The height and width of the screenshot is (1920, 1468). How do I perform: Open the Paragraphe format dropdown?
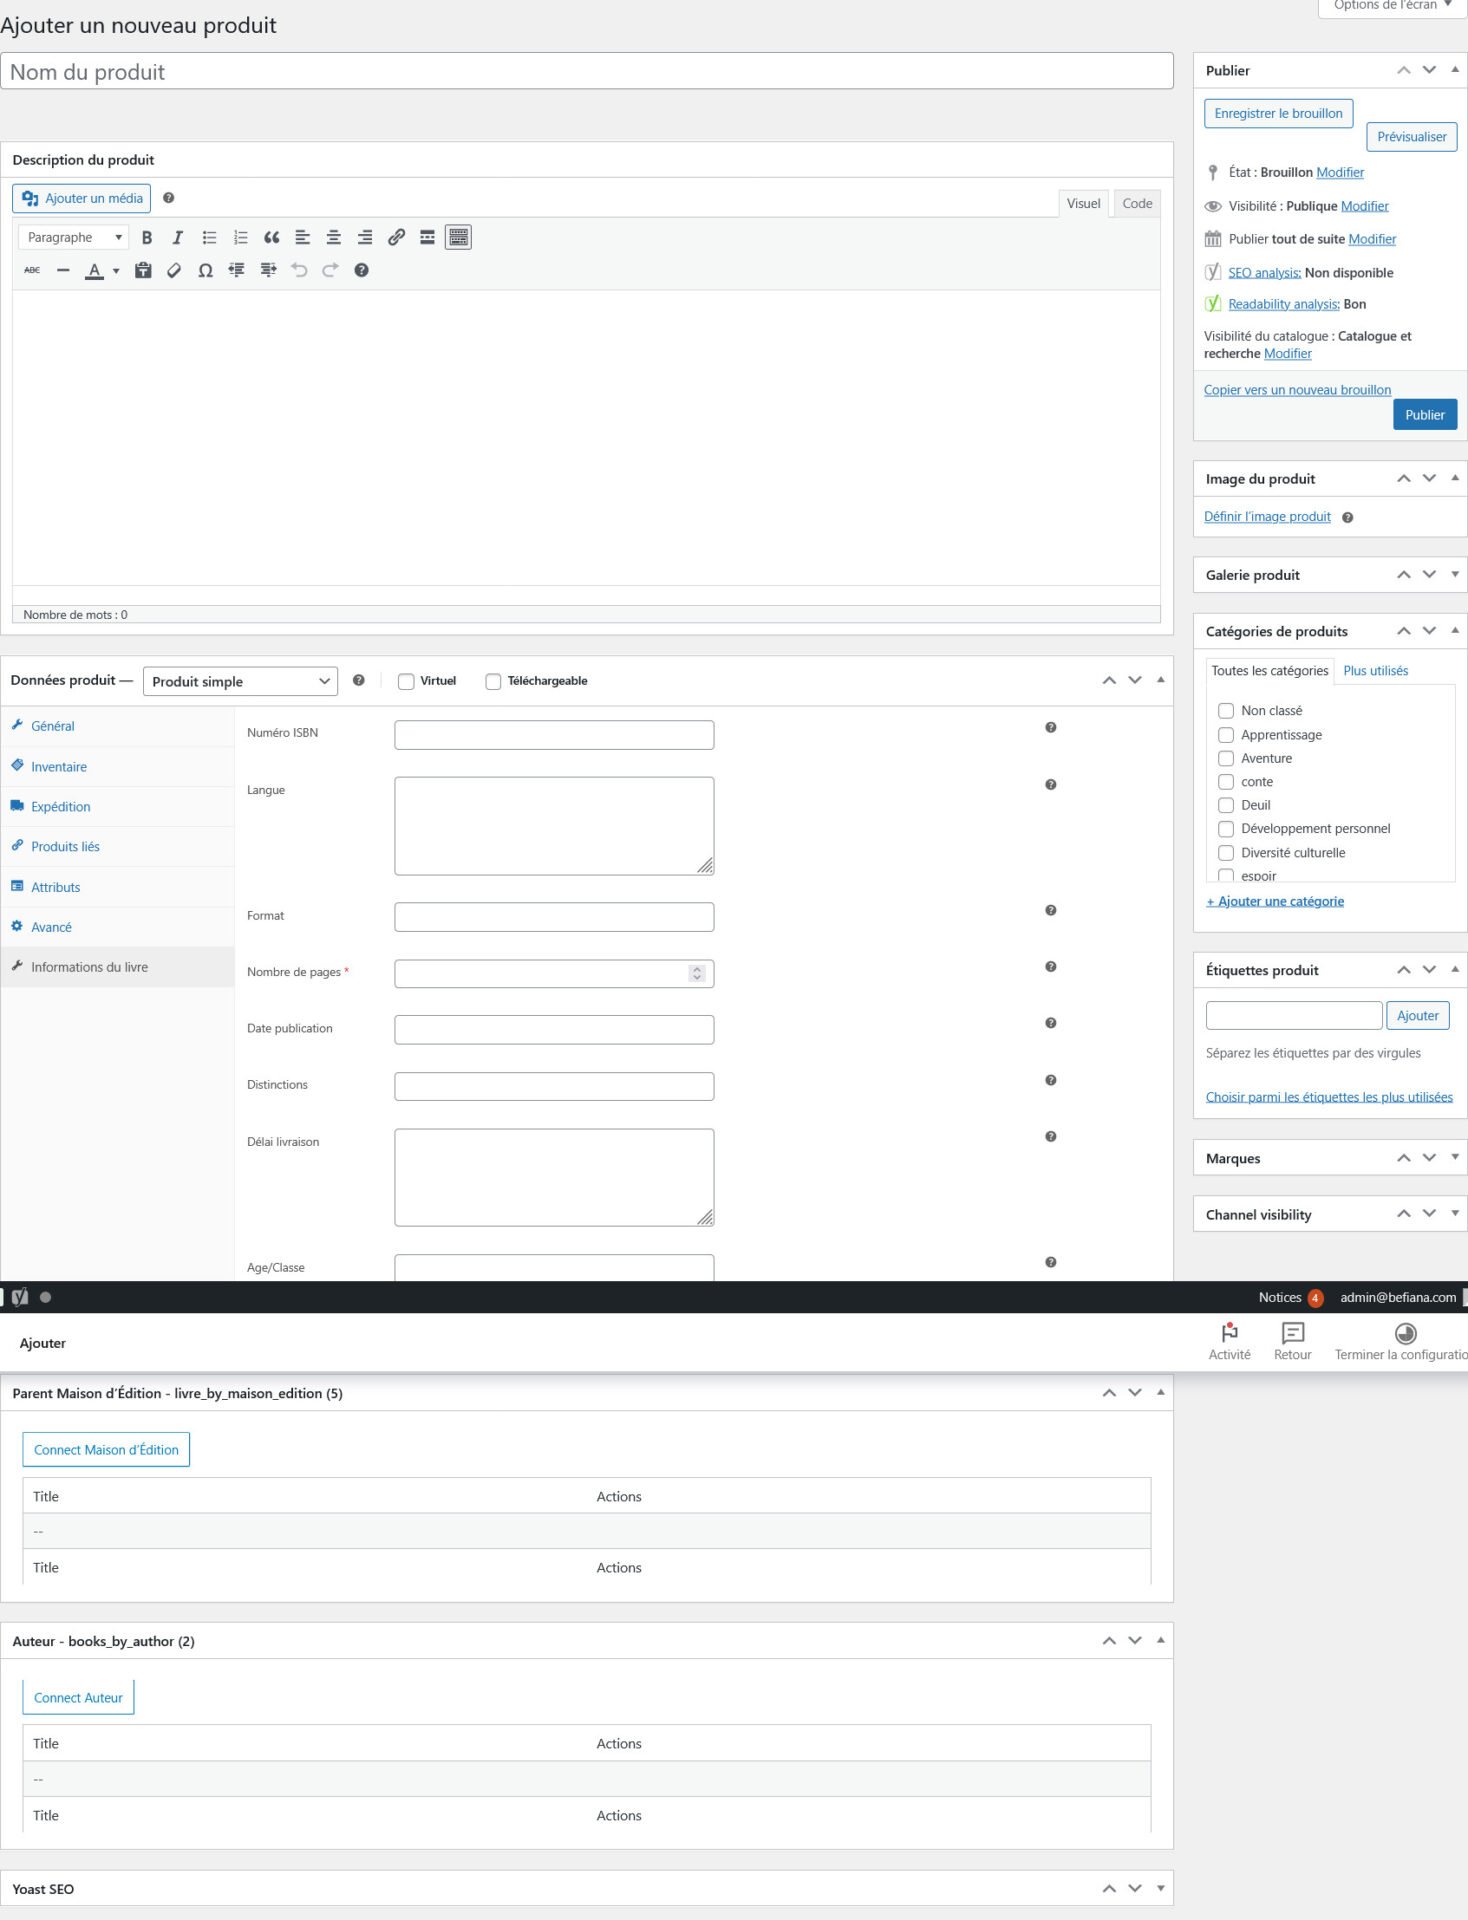click(x=73, y=237)
